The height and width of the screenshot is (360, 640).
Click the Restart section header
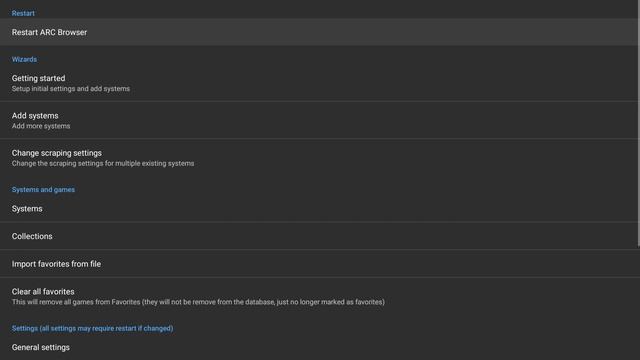23,13
